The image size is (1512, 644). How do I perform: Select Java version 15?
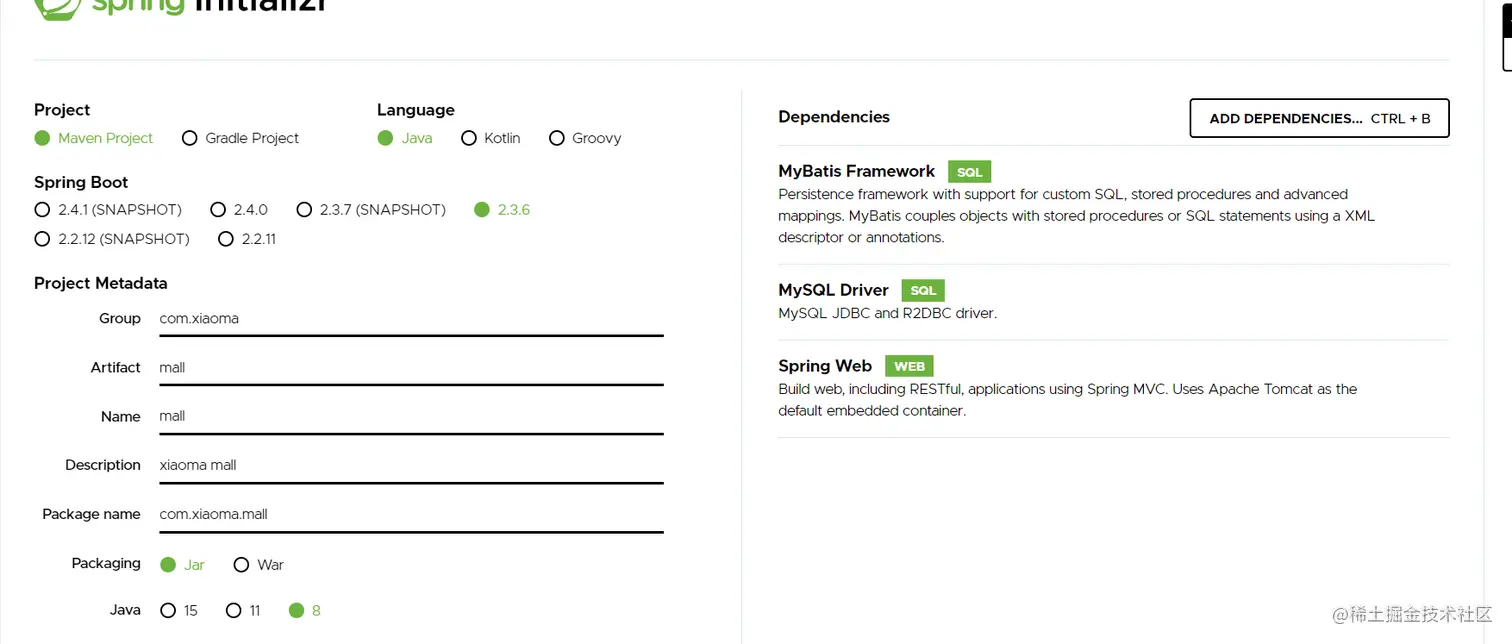point(168,610)
